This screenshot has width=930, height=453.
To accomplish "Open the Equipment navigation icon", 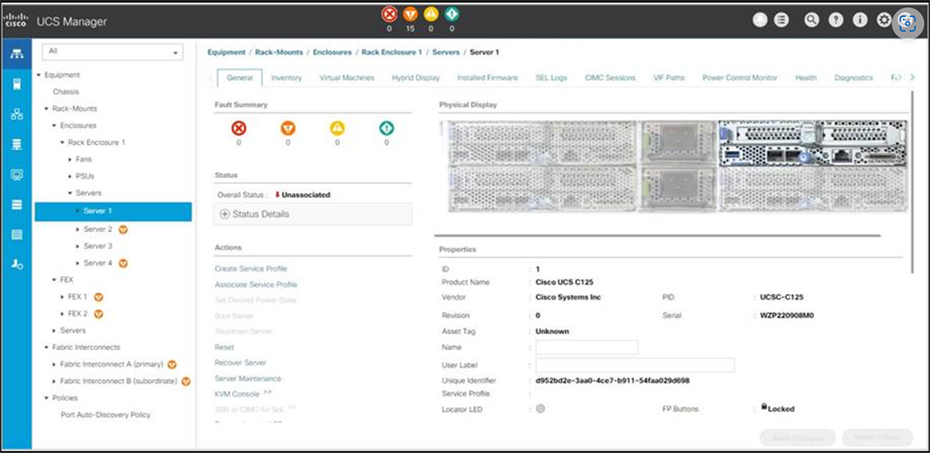I will click(x=17, y=55).
